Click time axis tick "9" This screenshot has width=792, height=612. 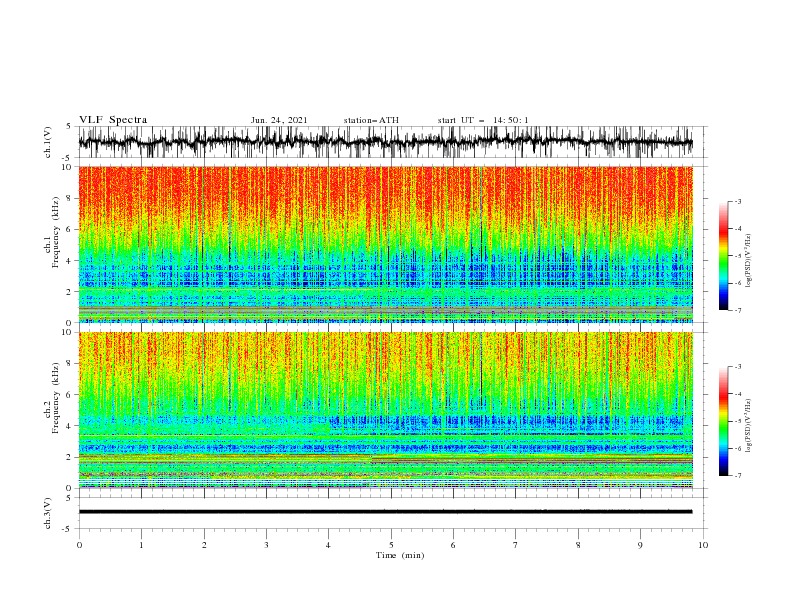[x=640, y=546]
